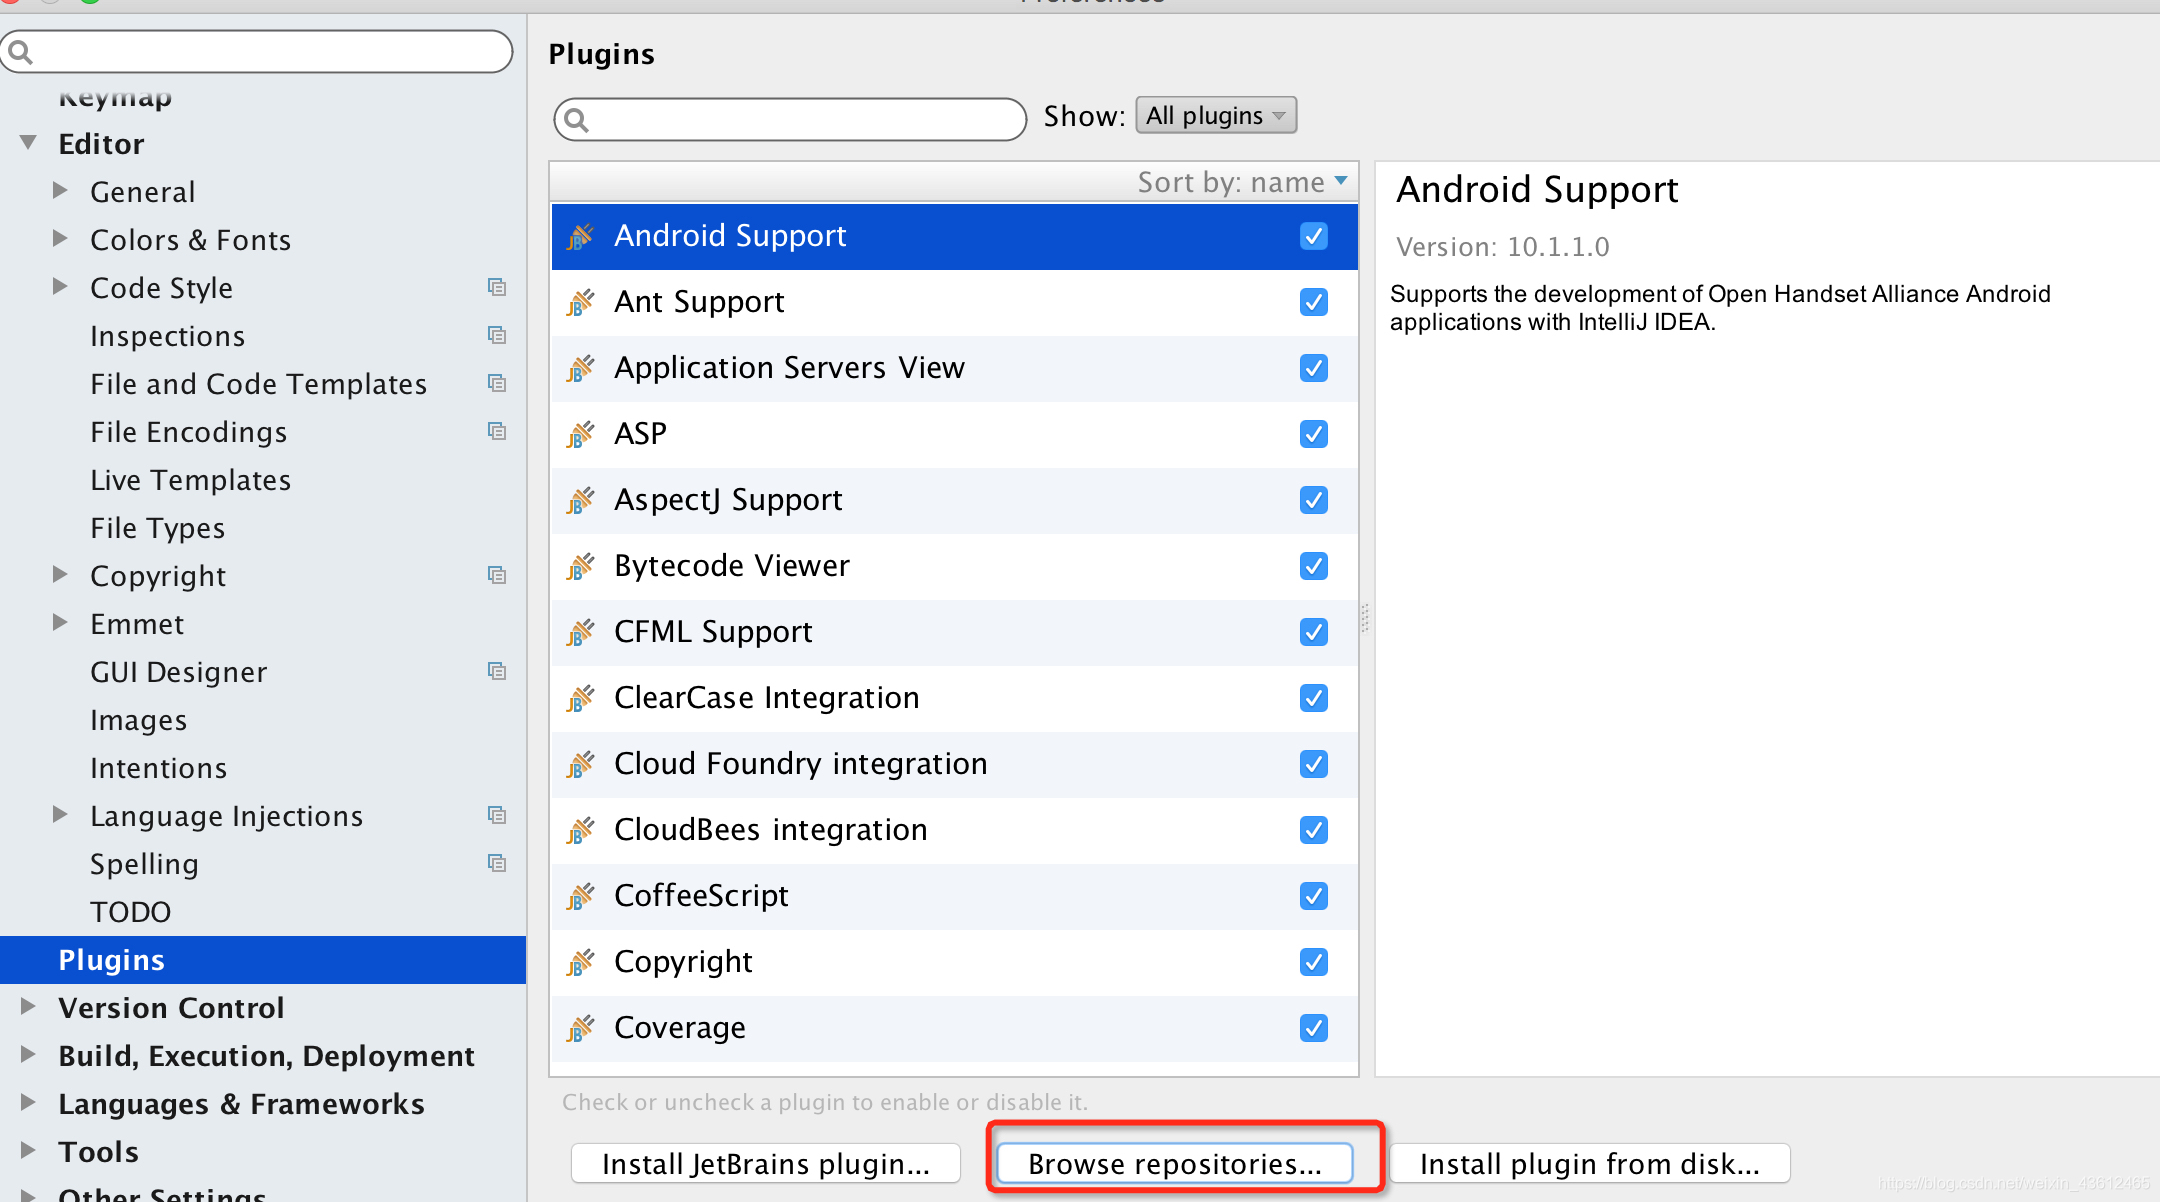Toggle the Application Servers View checkbox

pyautogui.click(x=1314, y=368)
